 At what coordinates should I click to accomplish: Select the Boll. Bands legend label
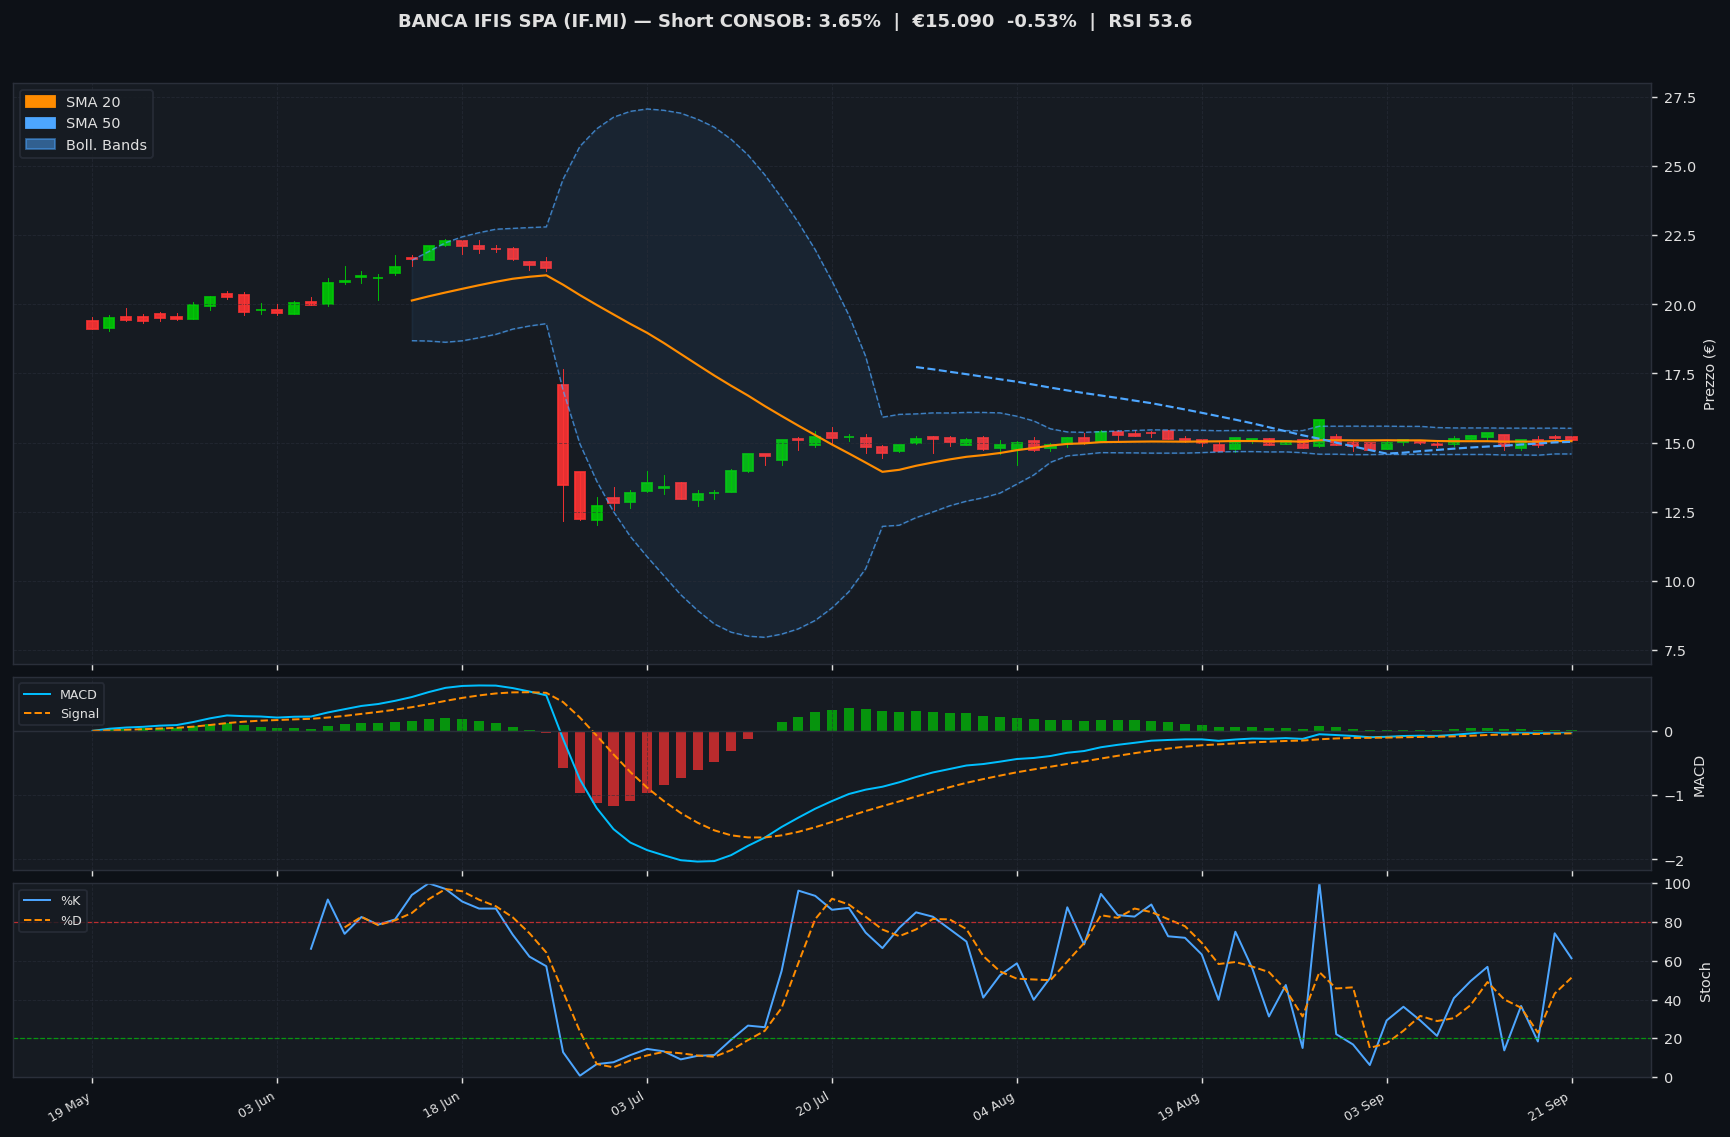tap(106, 145)
